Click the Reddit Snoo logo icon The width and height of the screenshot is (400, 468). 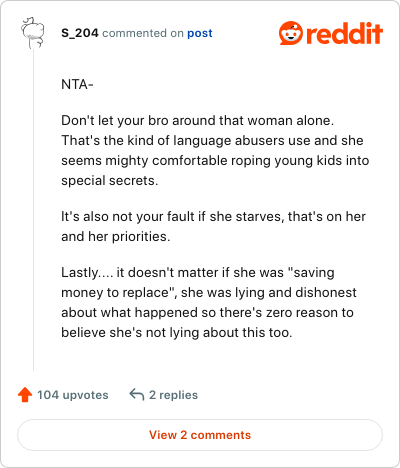pos(291,33)
